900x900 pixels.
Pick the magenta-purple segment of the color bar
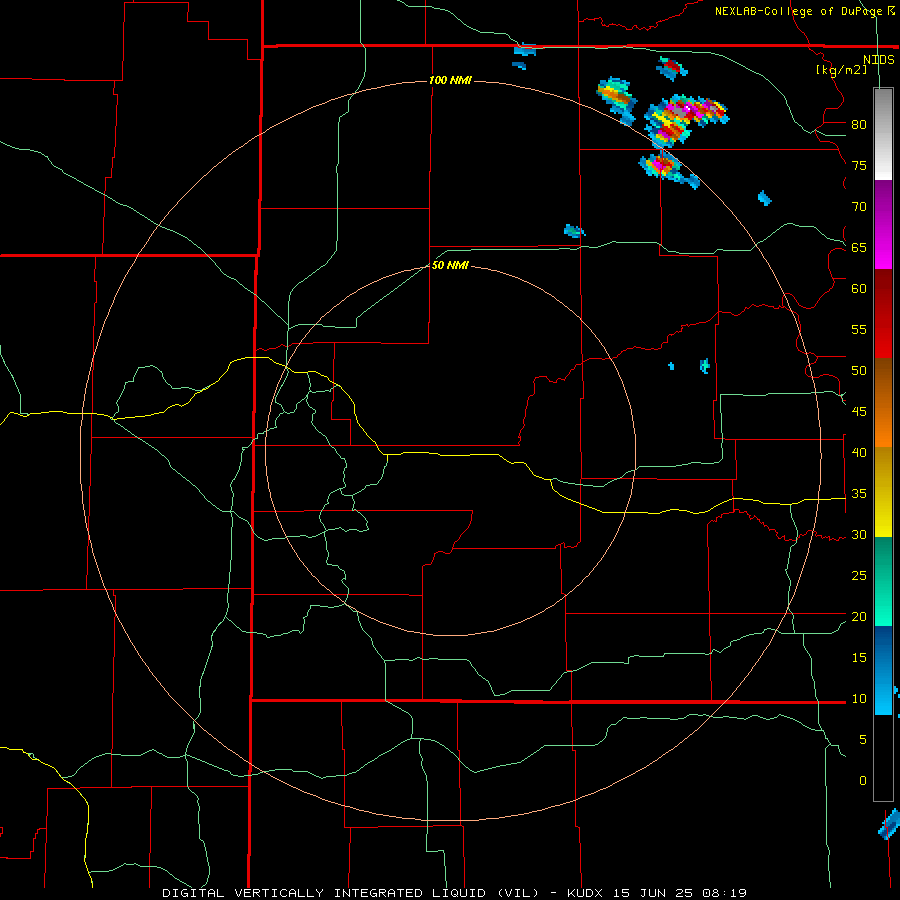point(883,224)
